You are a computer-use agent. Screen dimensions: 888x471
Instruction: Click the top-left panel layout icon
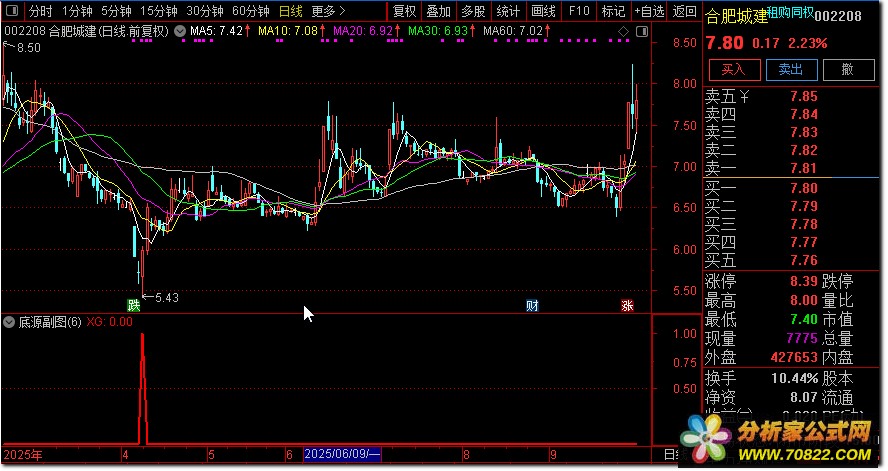pos(12,12)
